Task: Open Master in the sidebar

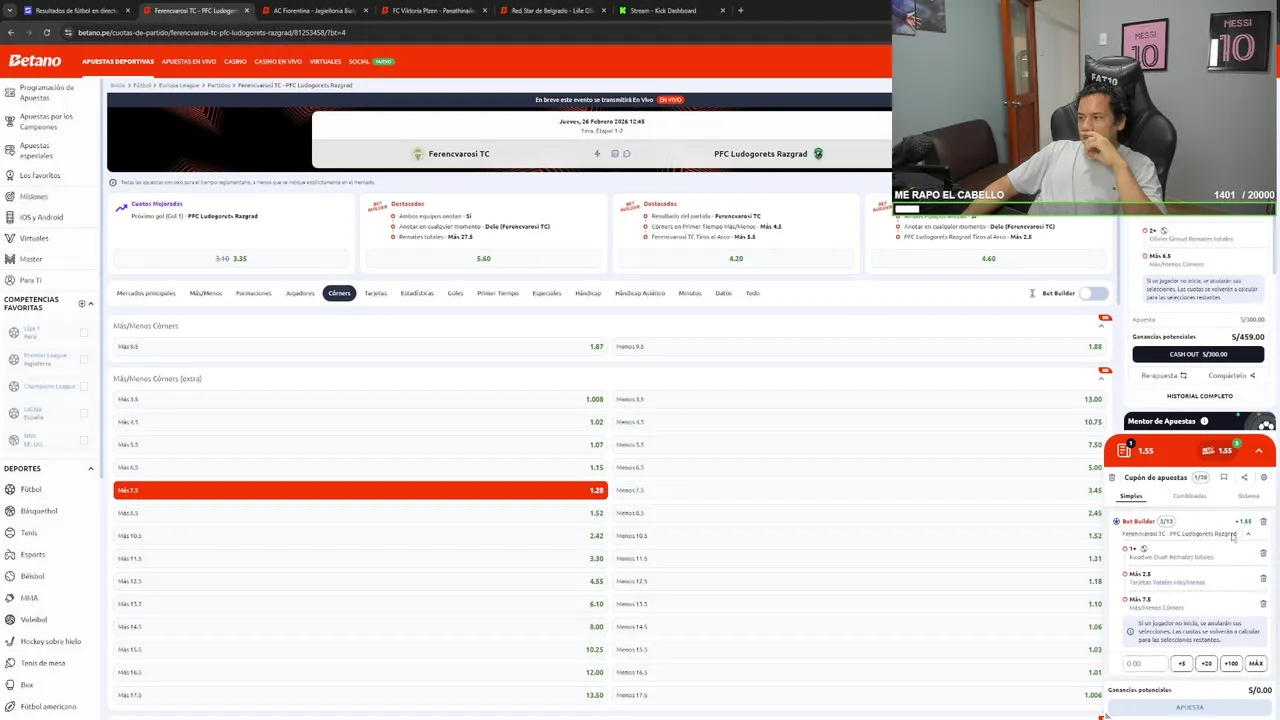Action: point(31,259)
